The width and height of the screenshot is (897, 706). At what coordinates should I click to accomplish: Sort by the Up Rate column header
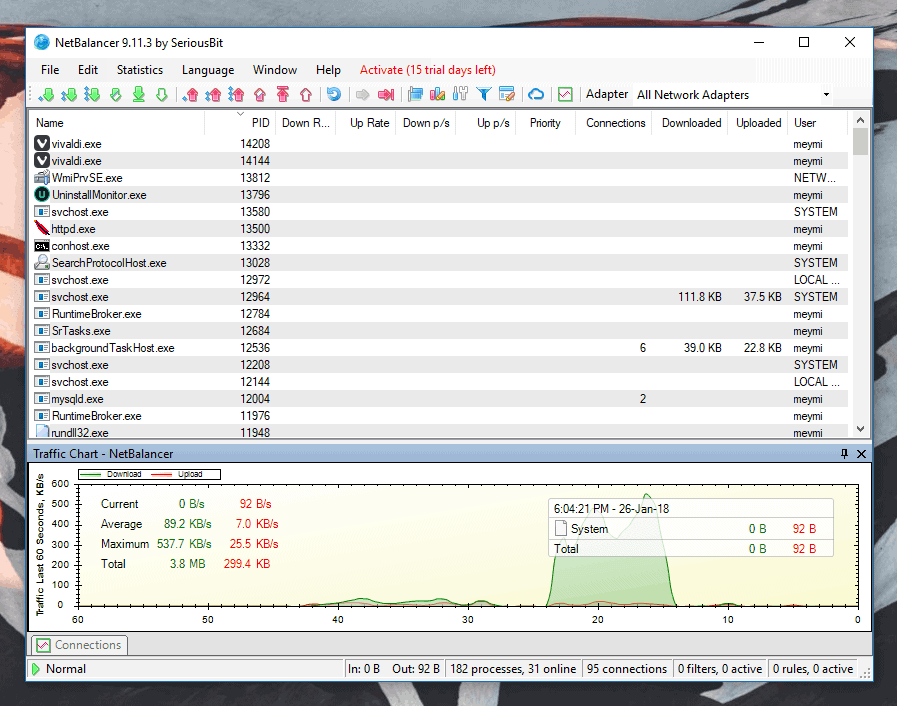[x=365, y=123]
